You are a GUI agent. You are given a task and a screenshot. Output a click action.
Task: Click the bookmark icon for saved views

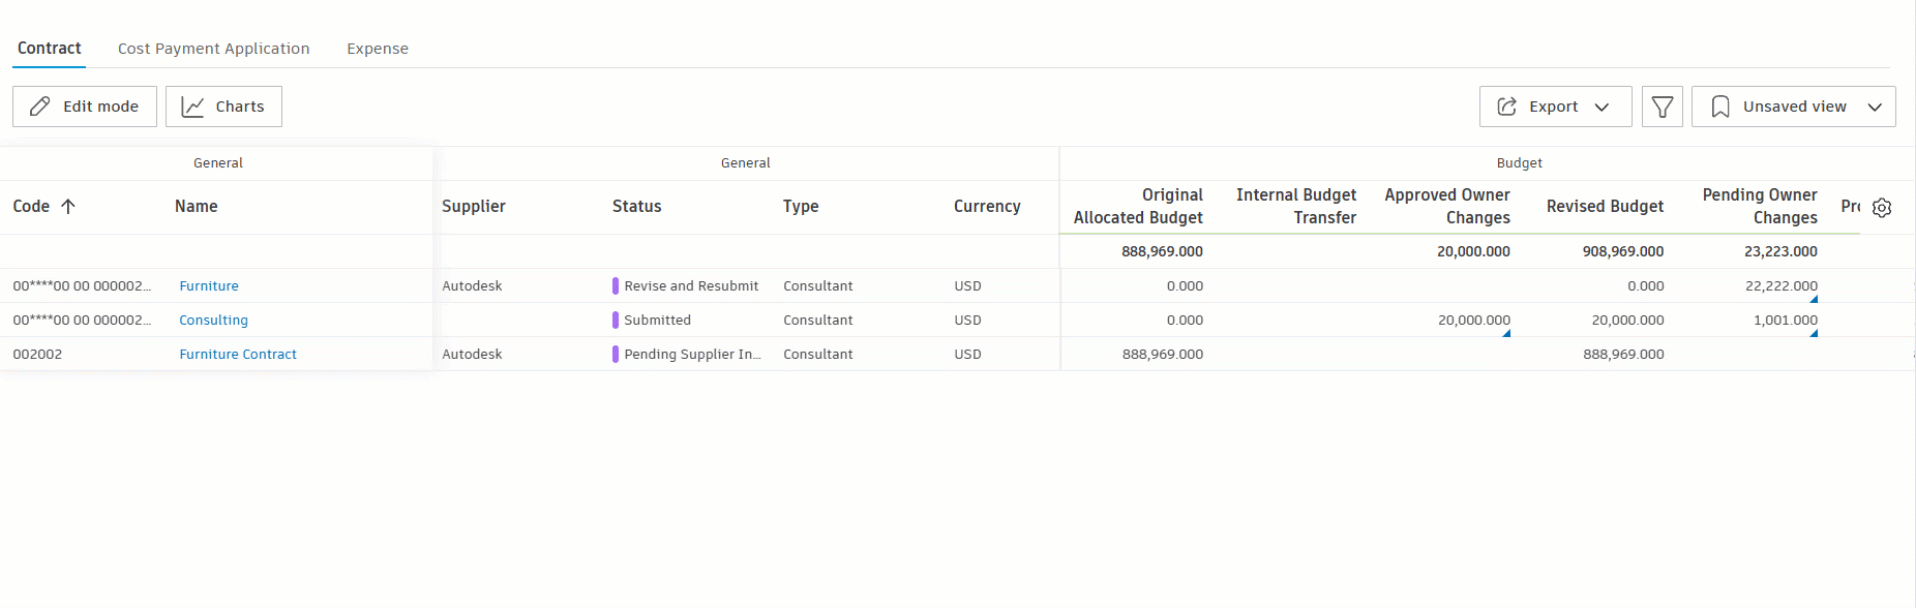click(1720, 107)
